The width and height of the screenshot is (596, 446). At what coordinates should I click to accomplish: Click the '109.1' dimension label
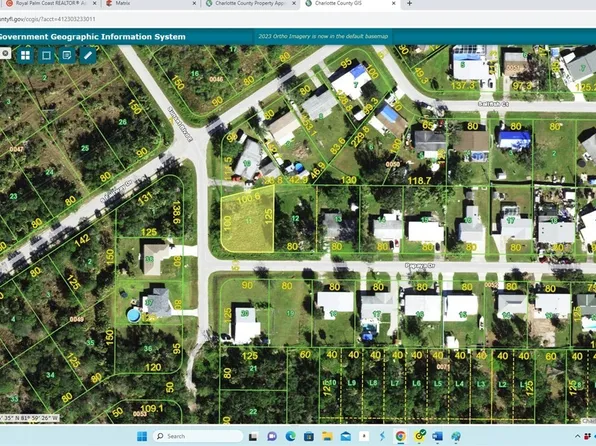[152, 409]
